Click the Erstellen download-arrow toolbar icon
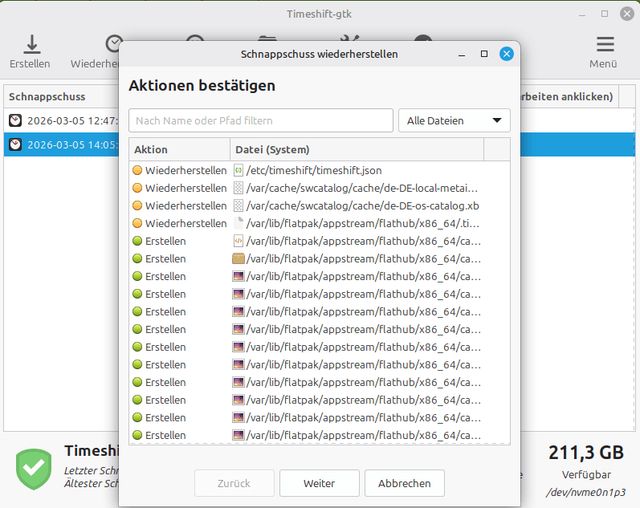The image size is (640, 508). tap(31, 44)
